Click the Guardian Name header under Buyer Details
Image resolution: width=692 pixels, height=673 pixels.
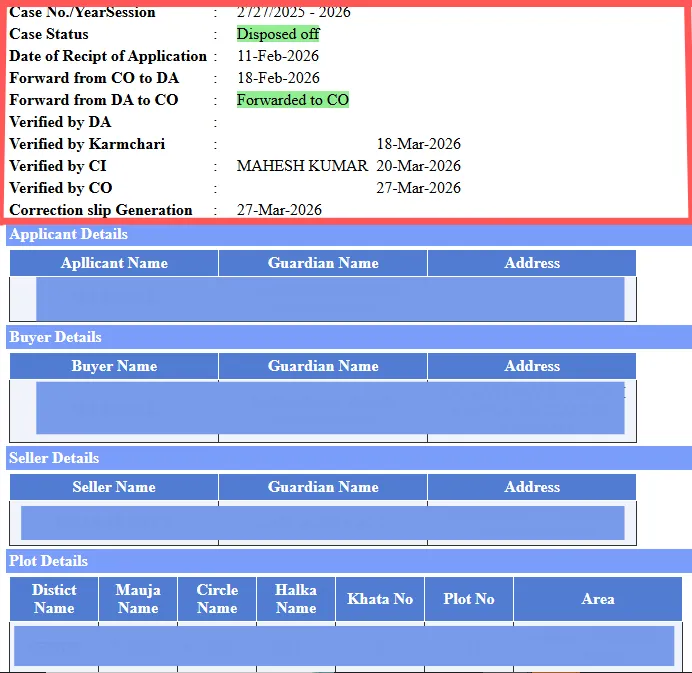[x=323, y=366]
